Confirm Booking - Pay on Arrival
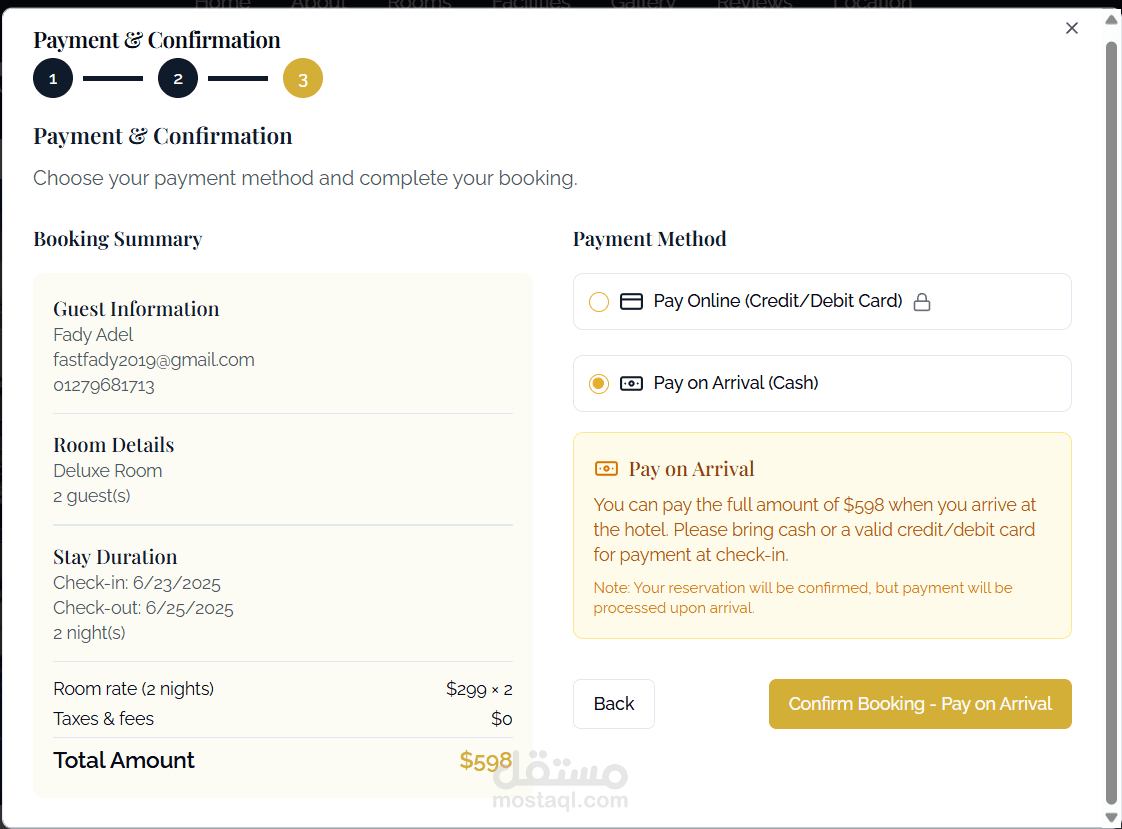The image size is (1122, 829). 920,704
